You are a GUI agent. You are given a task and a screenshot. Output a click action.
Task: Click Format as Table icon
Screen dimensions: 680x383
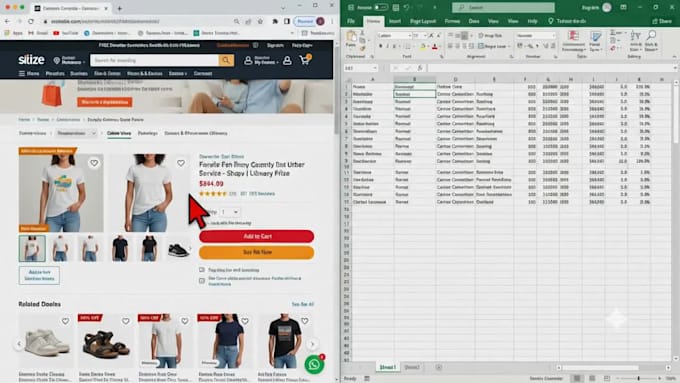click(x=595, y=41)
